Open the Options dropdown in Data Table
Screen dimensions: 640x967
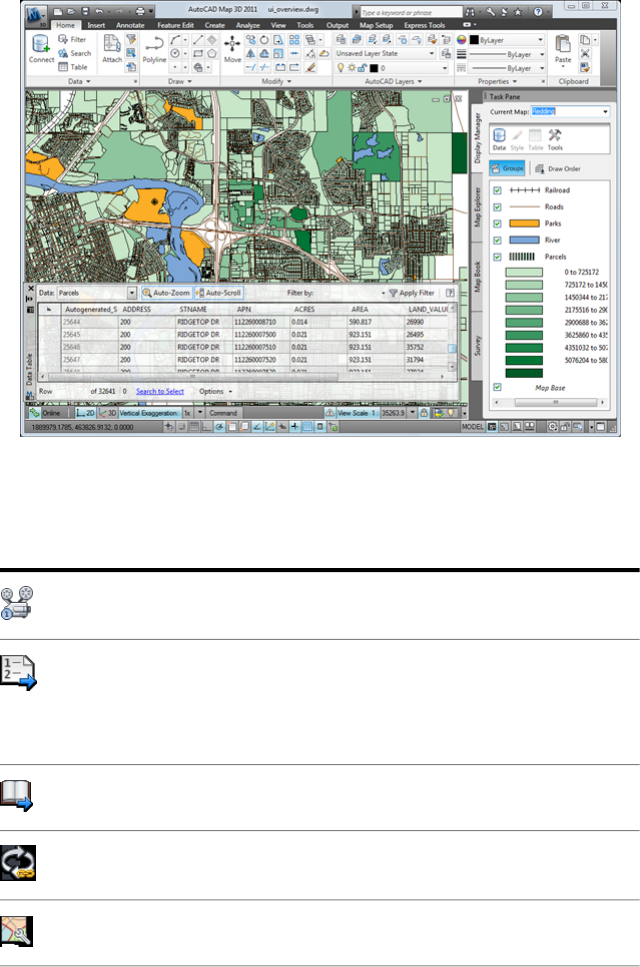point(216,392)
